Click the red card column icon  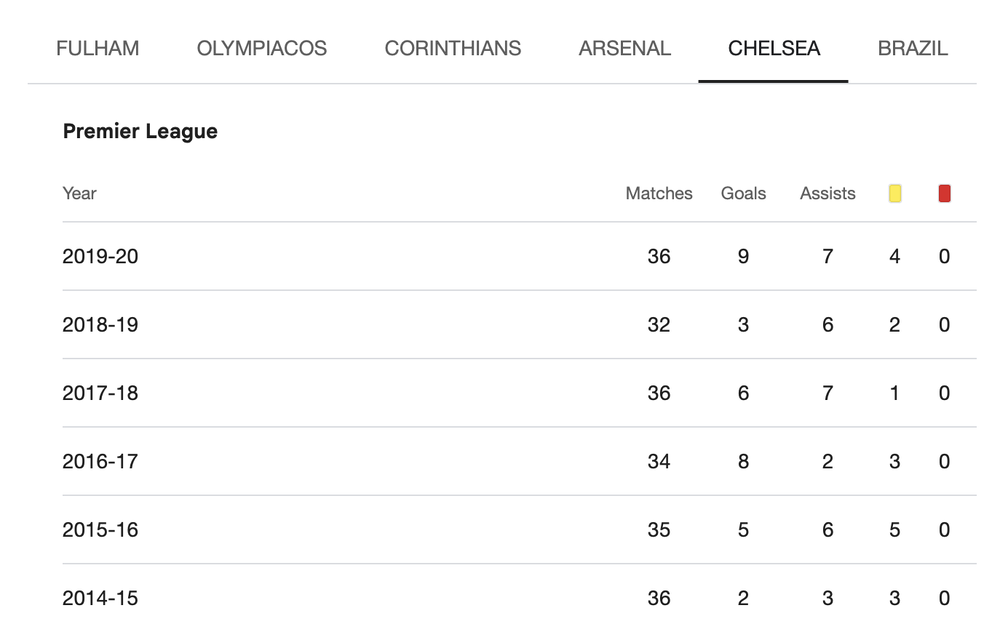(x=945, y=193)
